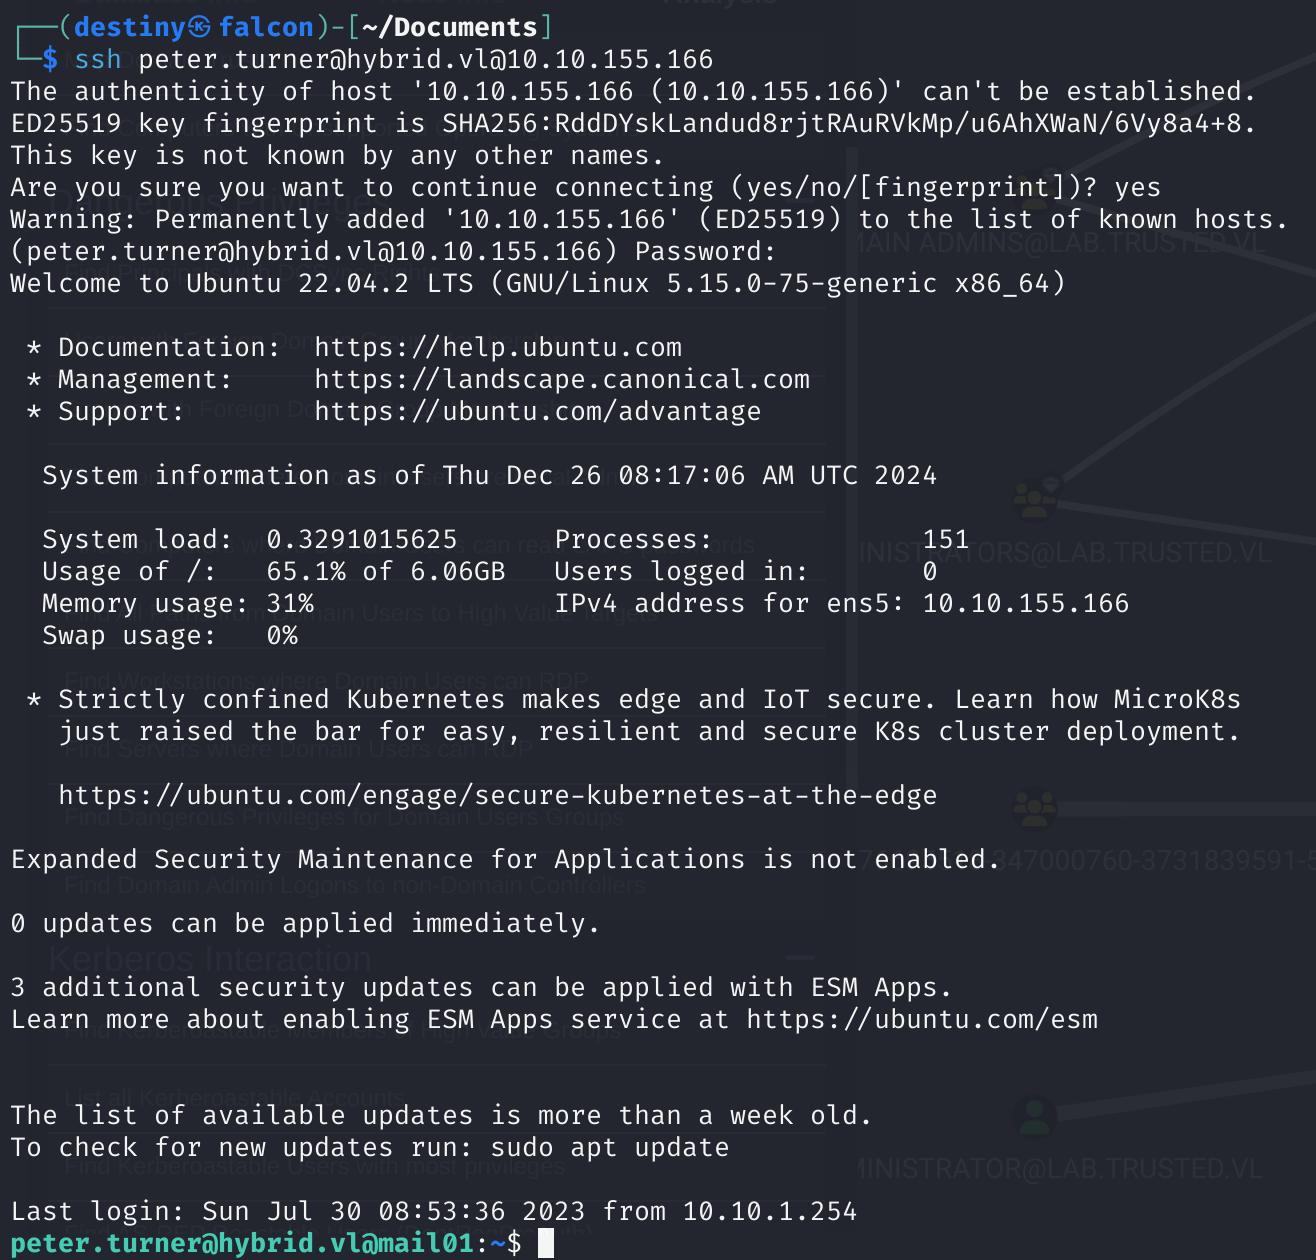Open the landscape.canonical.com management link

[x=561, y=379]
